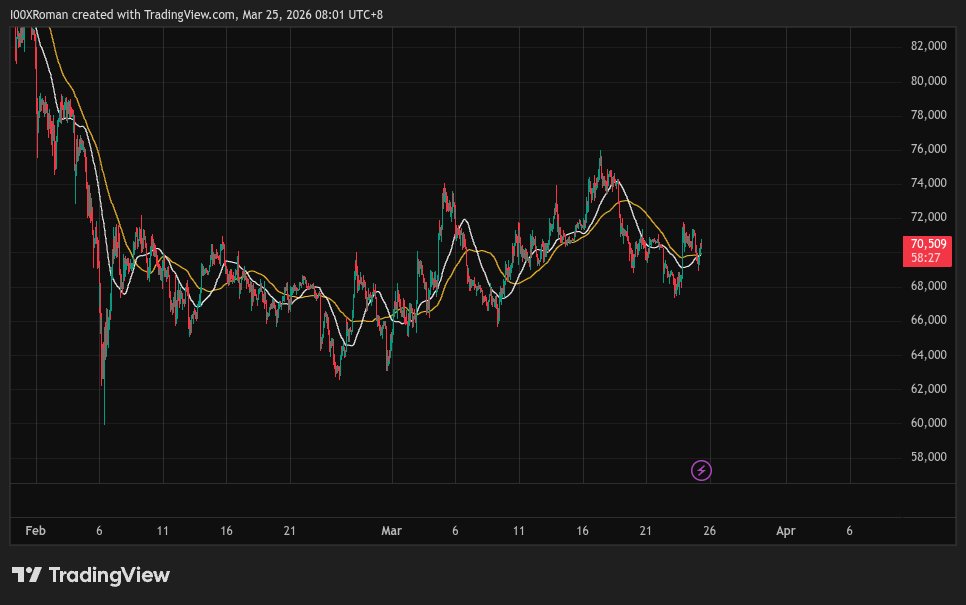Click the purple lightning bolt icon
This screenshot has height=605, width=966.
(x=702, y=470)
